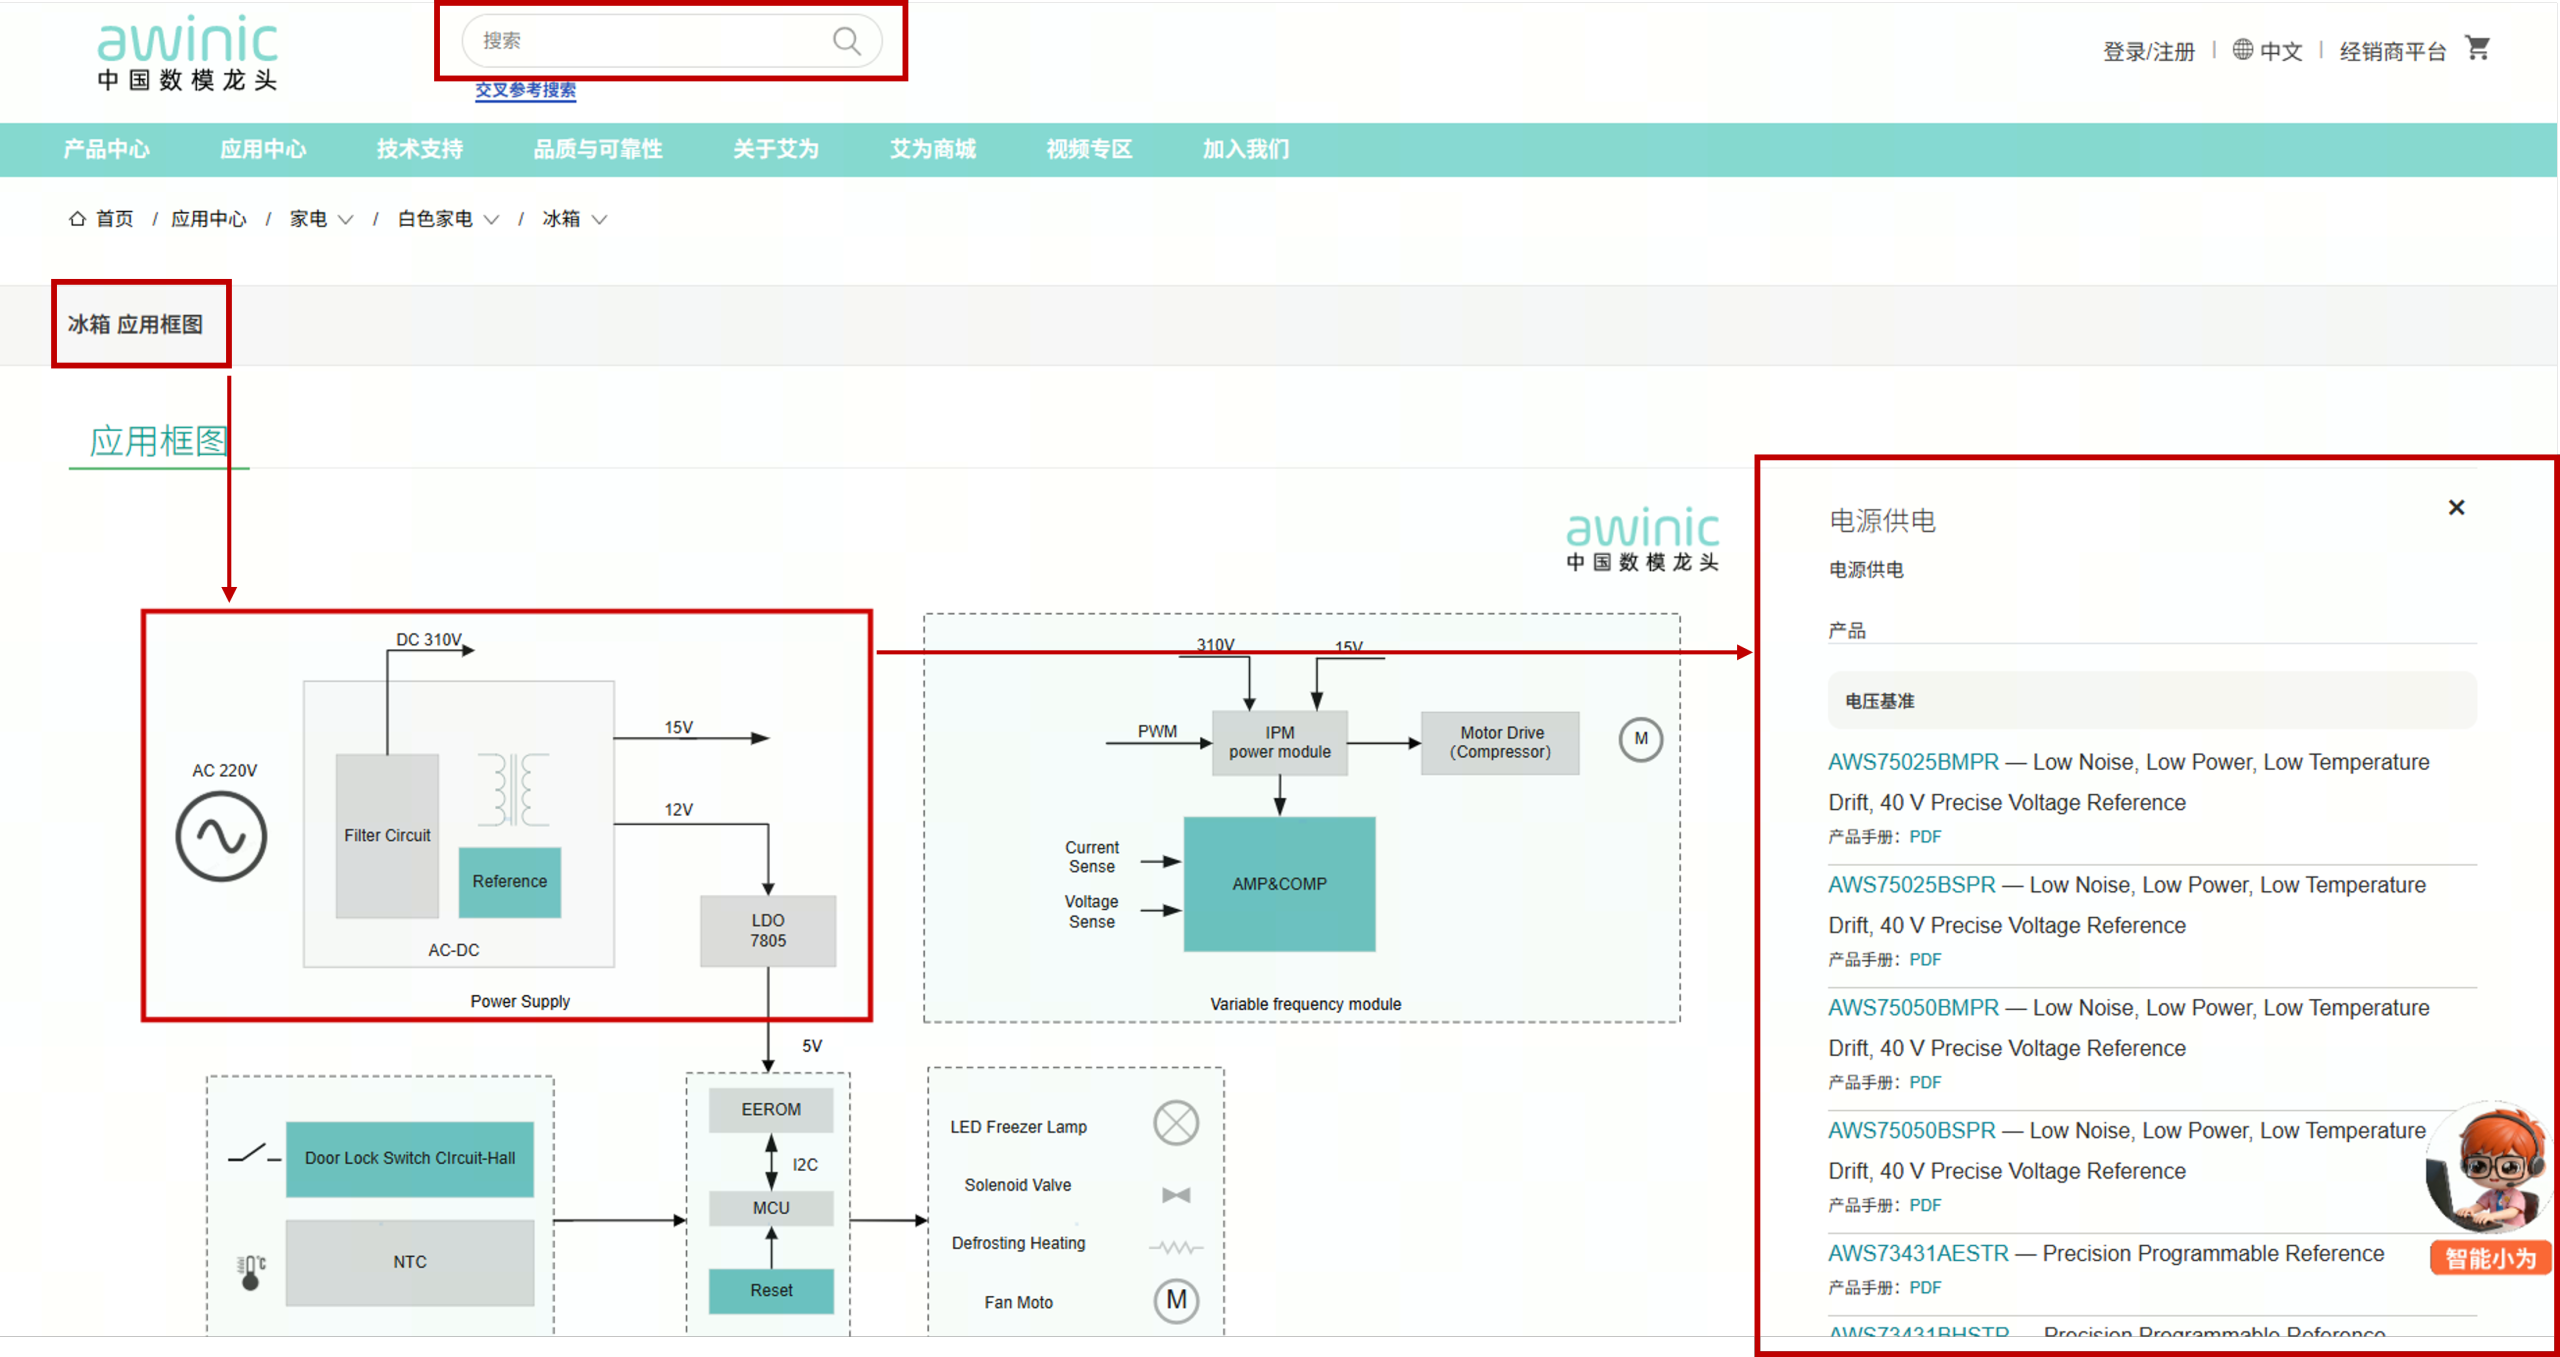Expand the 冰箱 breadcrumb dropdown
Image resolution: width=2560 pixels, height=1357 pixels.
point(599,219)
